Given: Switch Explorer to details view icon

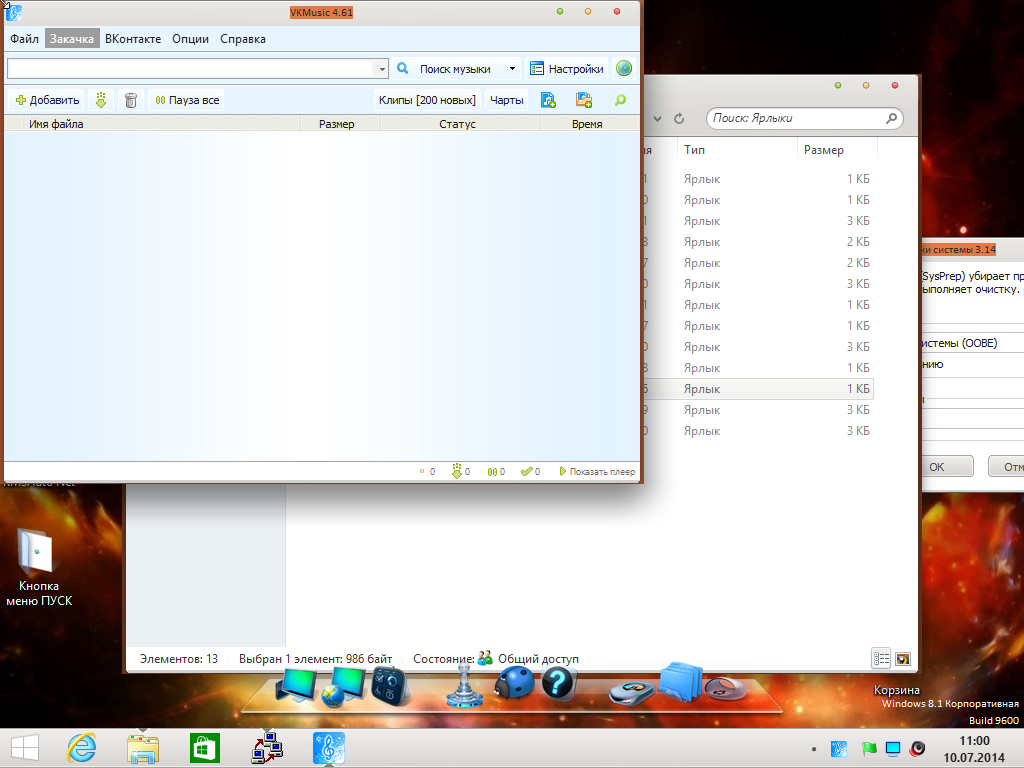Looking at the screenshot, I should 881,658.
